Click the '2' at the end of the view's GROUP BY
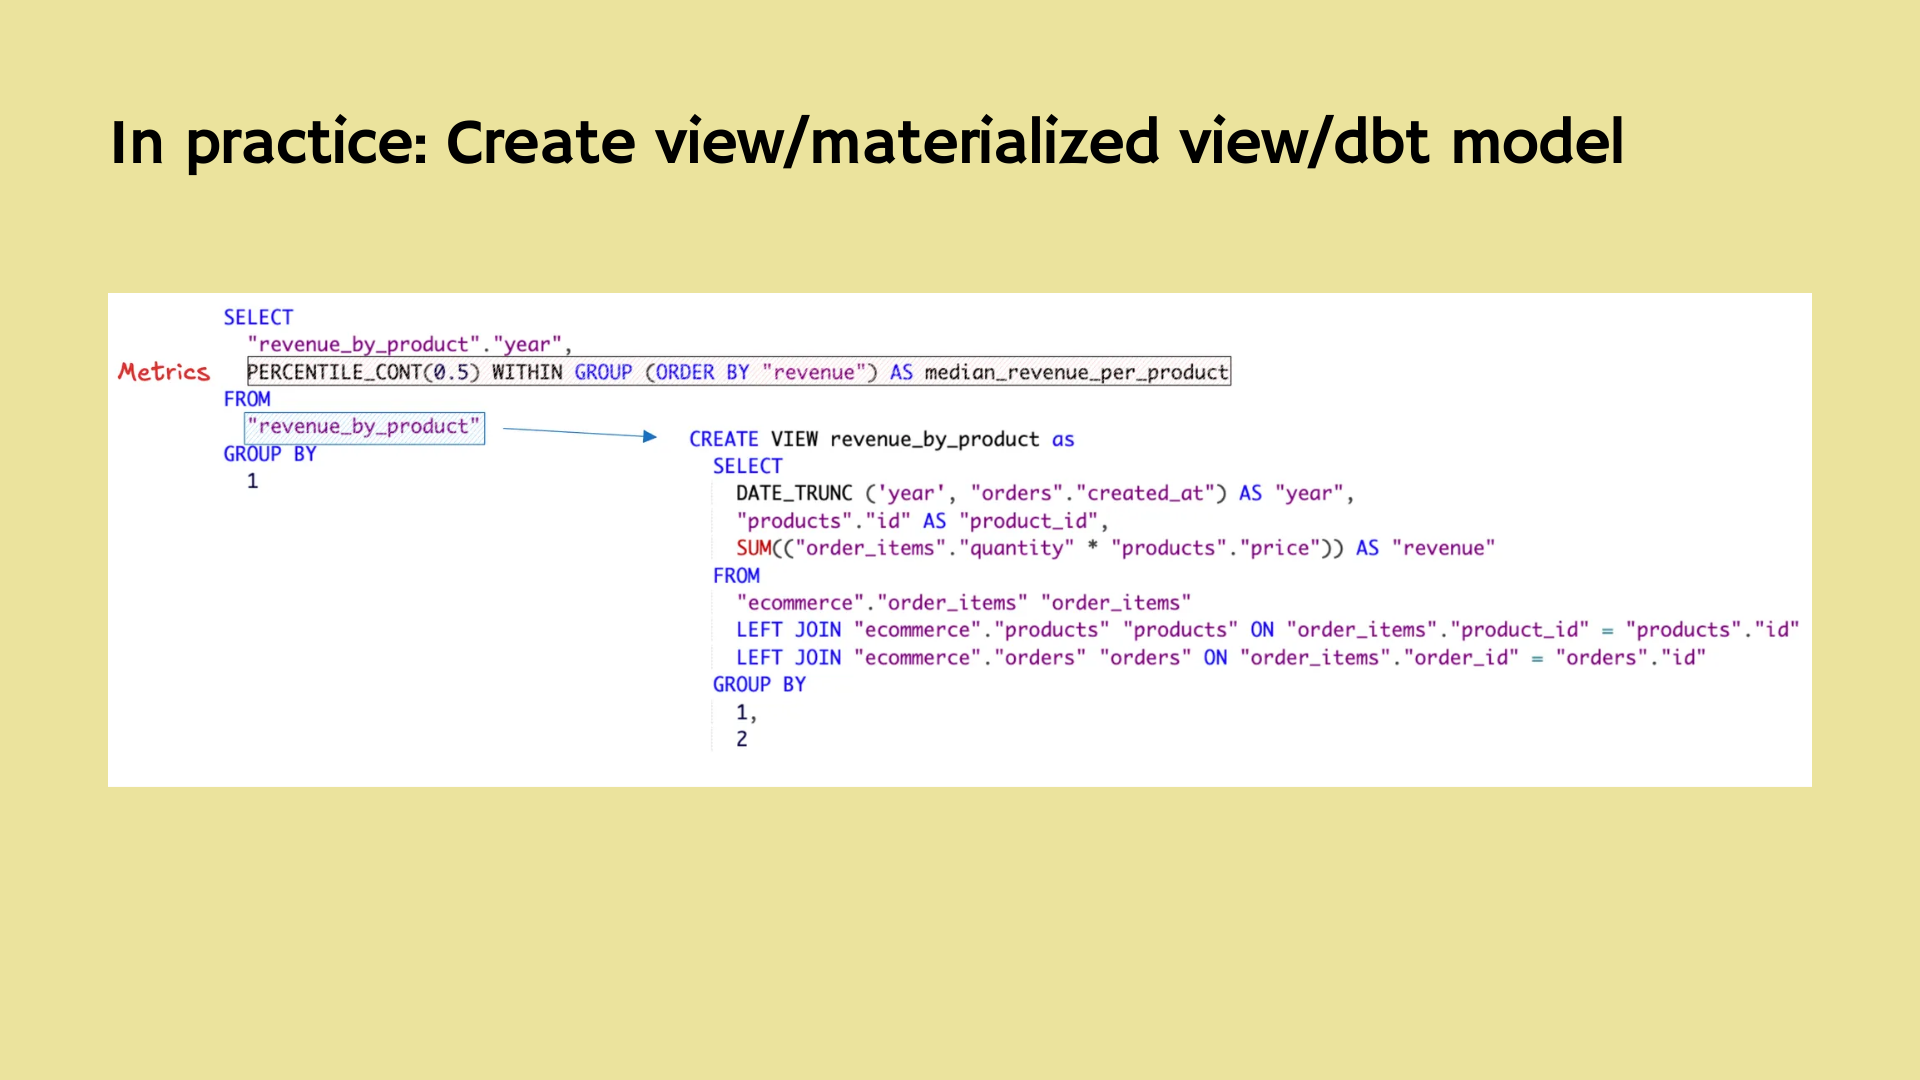The height and width of the screenshot is (1080, 1920). 741,740
